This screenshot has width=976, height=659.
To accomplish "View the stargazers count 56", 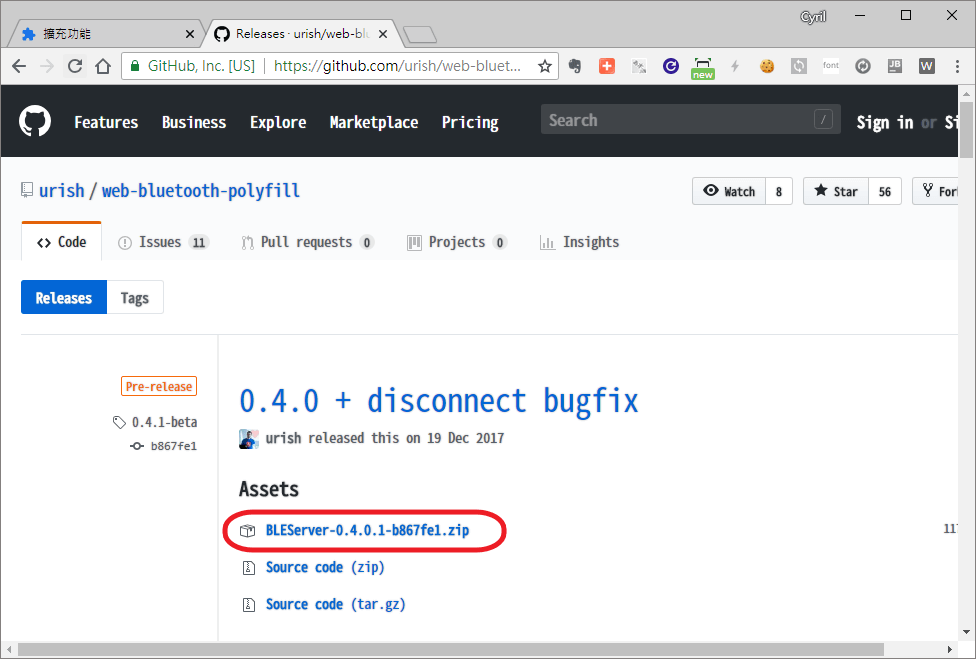I will 884,191.
